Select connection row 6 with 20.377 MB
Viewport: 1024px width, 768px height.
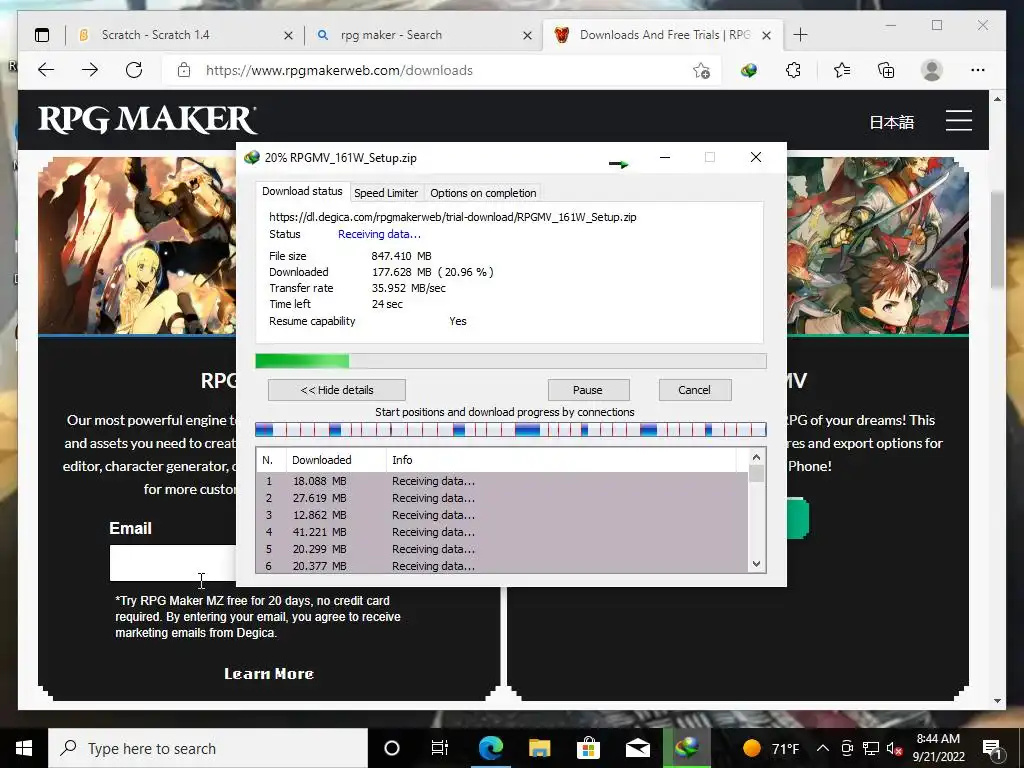[x=502, y=566]
